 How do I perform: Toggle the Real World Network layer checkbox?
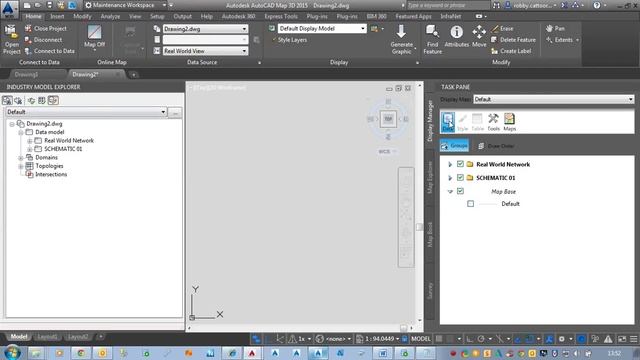pos(460,164)
